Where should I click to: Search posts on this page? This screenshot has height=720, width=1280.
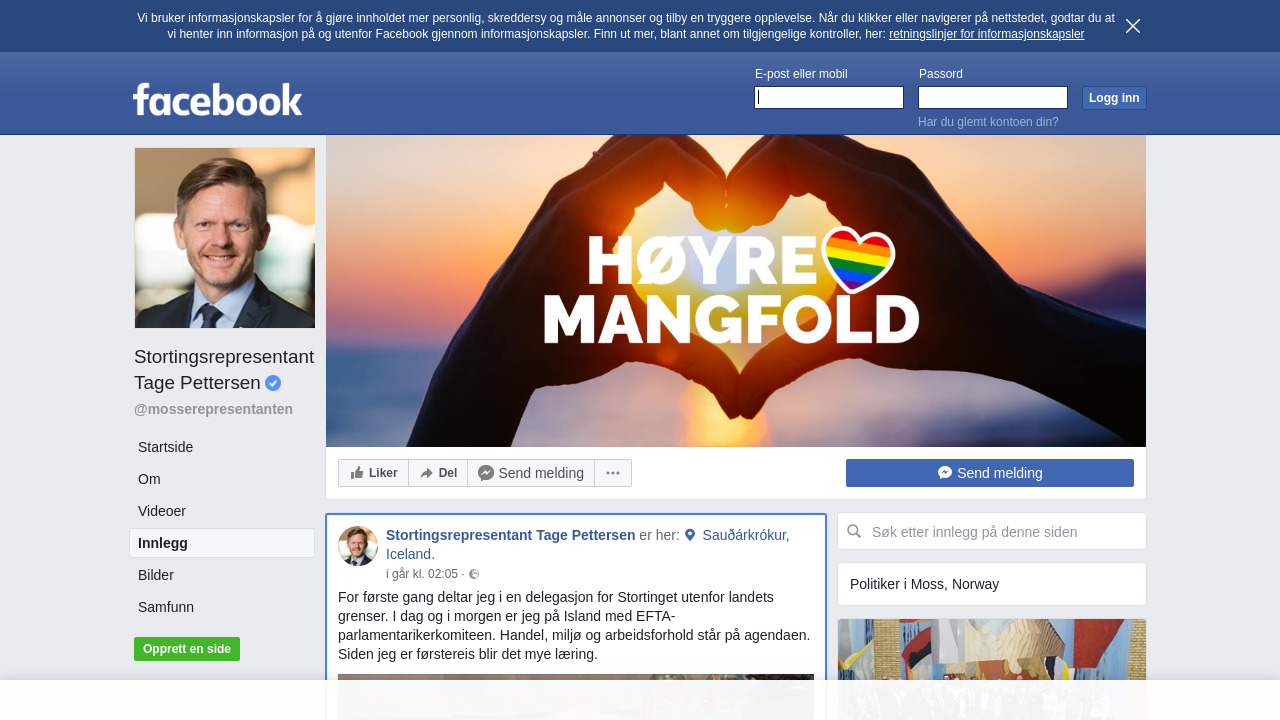click(1000, 532)
